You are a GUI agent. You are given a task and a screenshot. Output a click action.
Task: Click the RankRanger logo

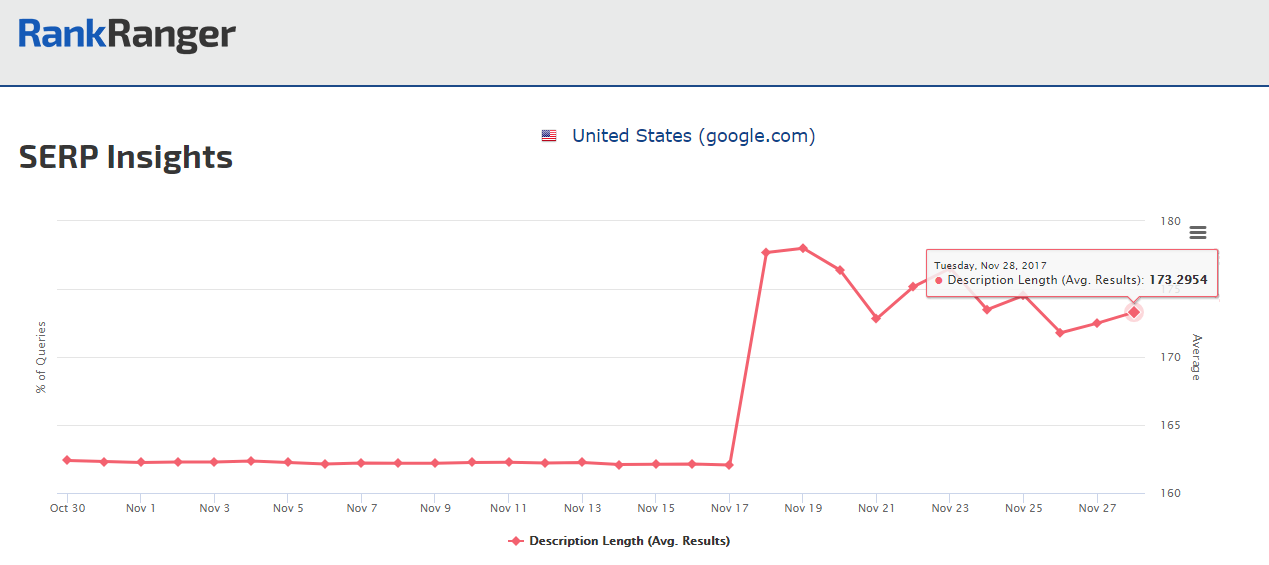pyautogui.click(x=127, y=35)
